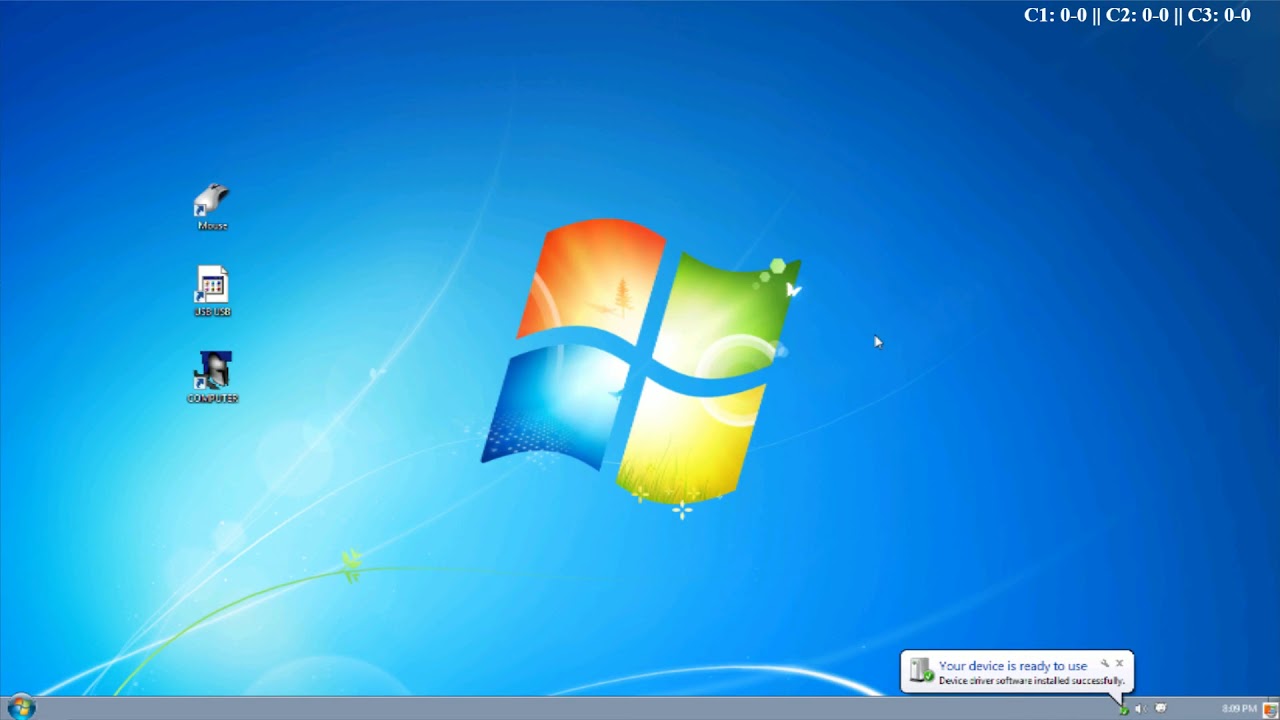Click "Device driver software installed successfully." text
The image size is (1280, 720).
1031,681
